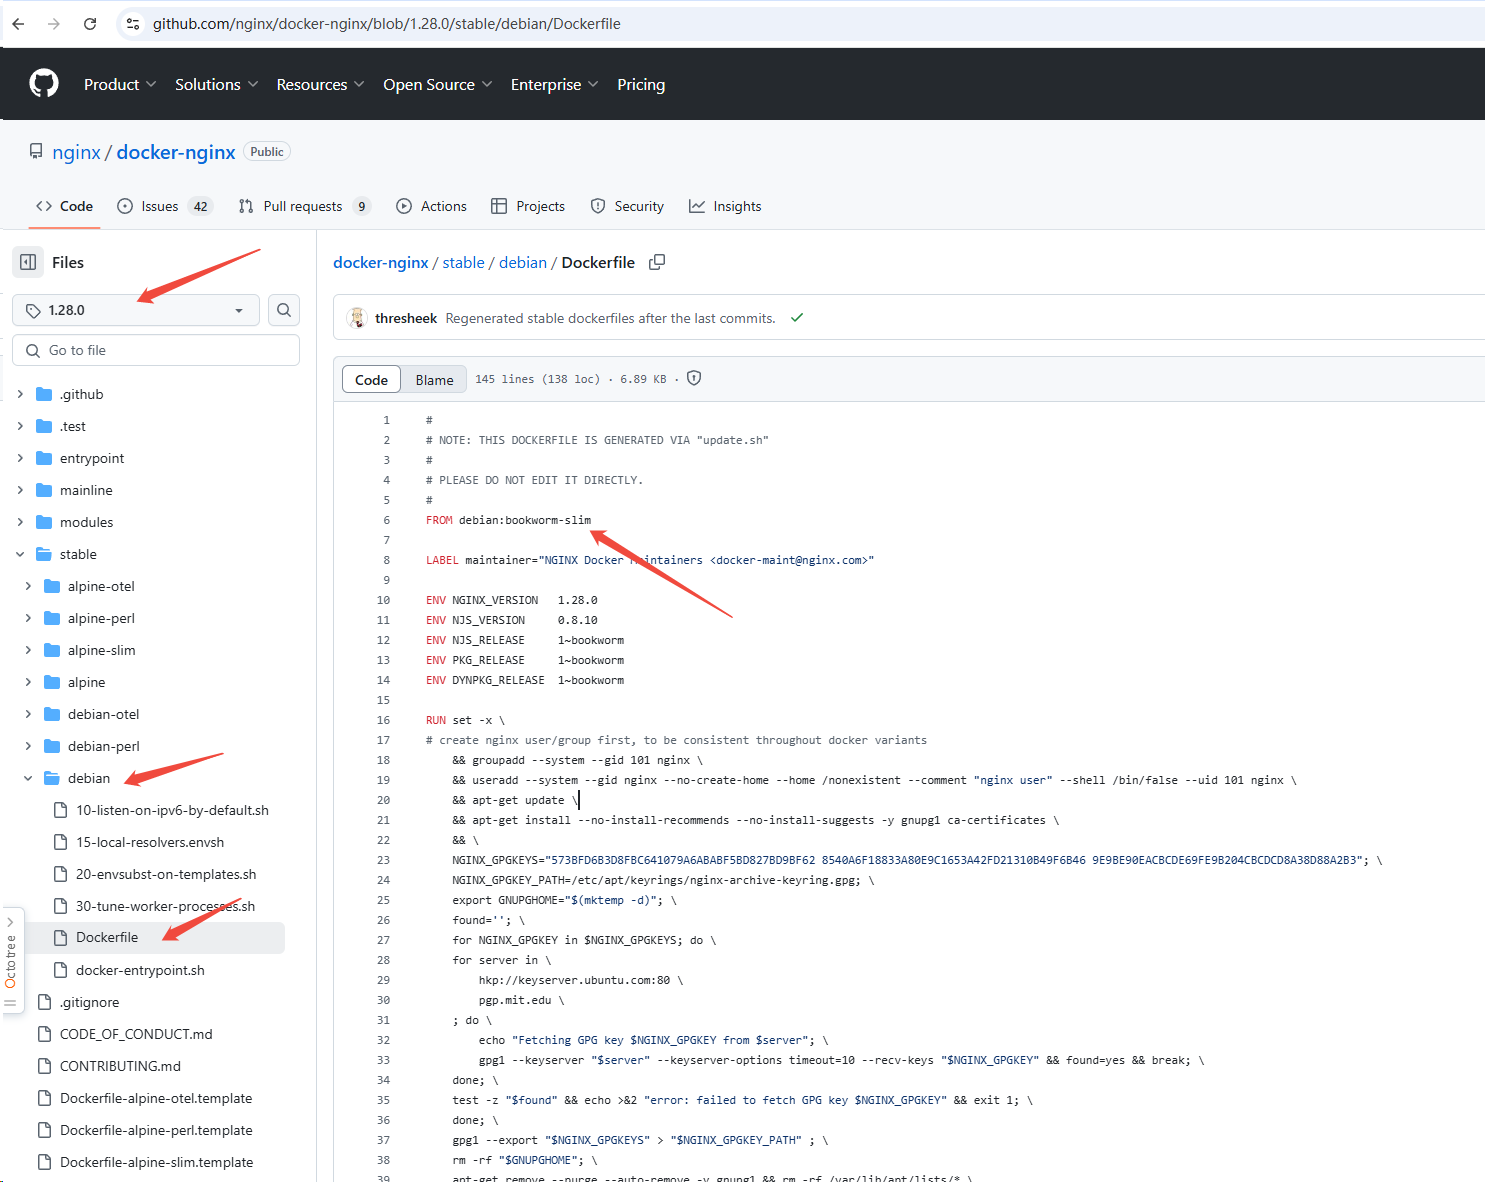This screenshot has width=1485, height=1182.
Task: Collapse the debian folder chevron
Action: pos(28,778)
